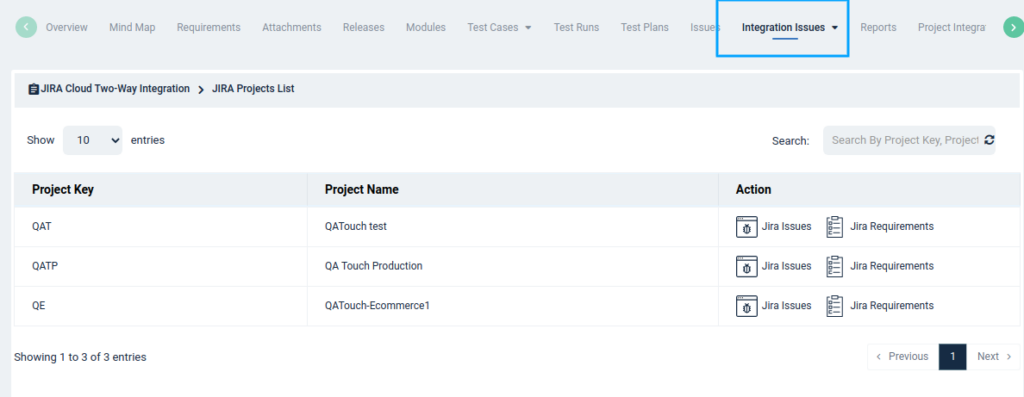This screenshot has height=397, width=1024.
Task: Click the JIRA Cloud Two-Way Integration breadcrumb
Action: [115, 89]
